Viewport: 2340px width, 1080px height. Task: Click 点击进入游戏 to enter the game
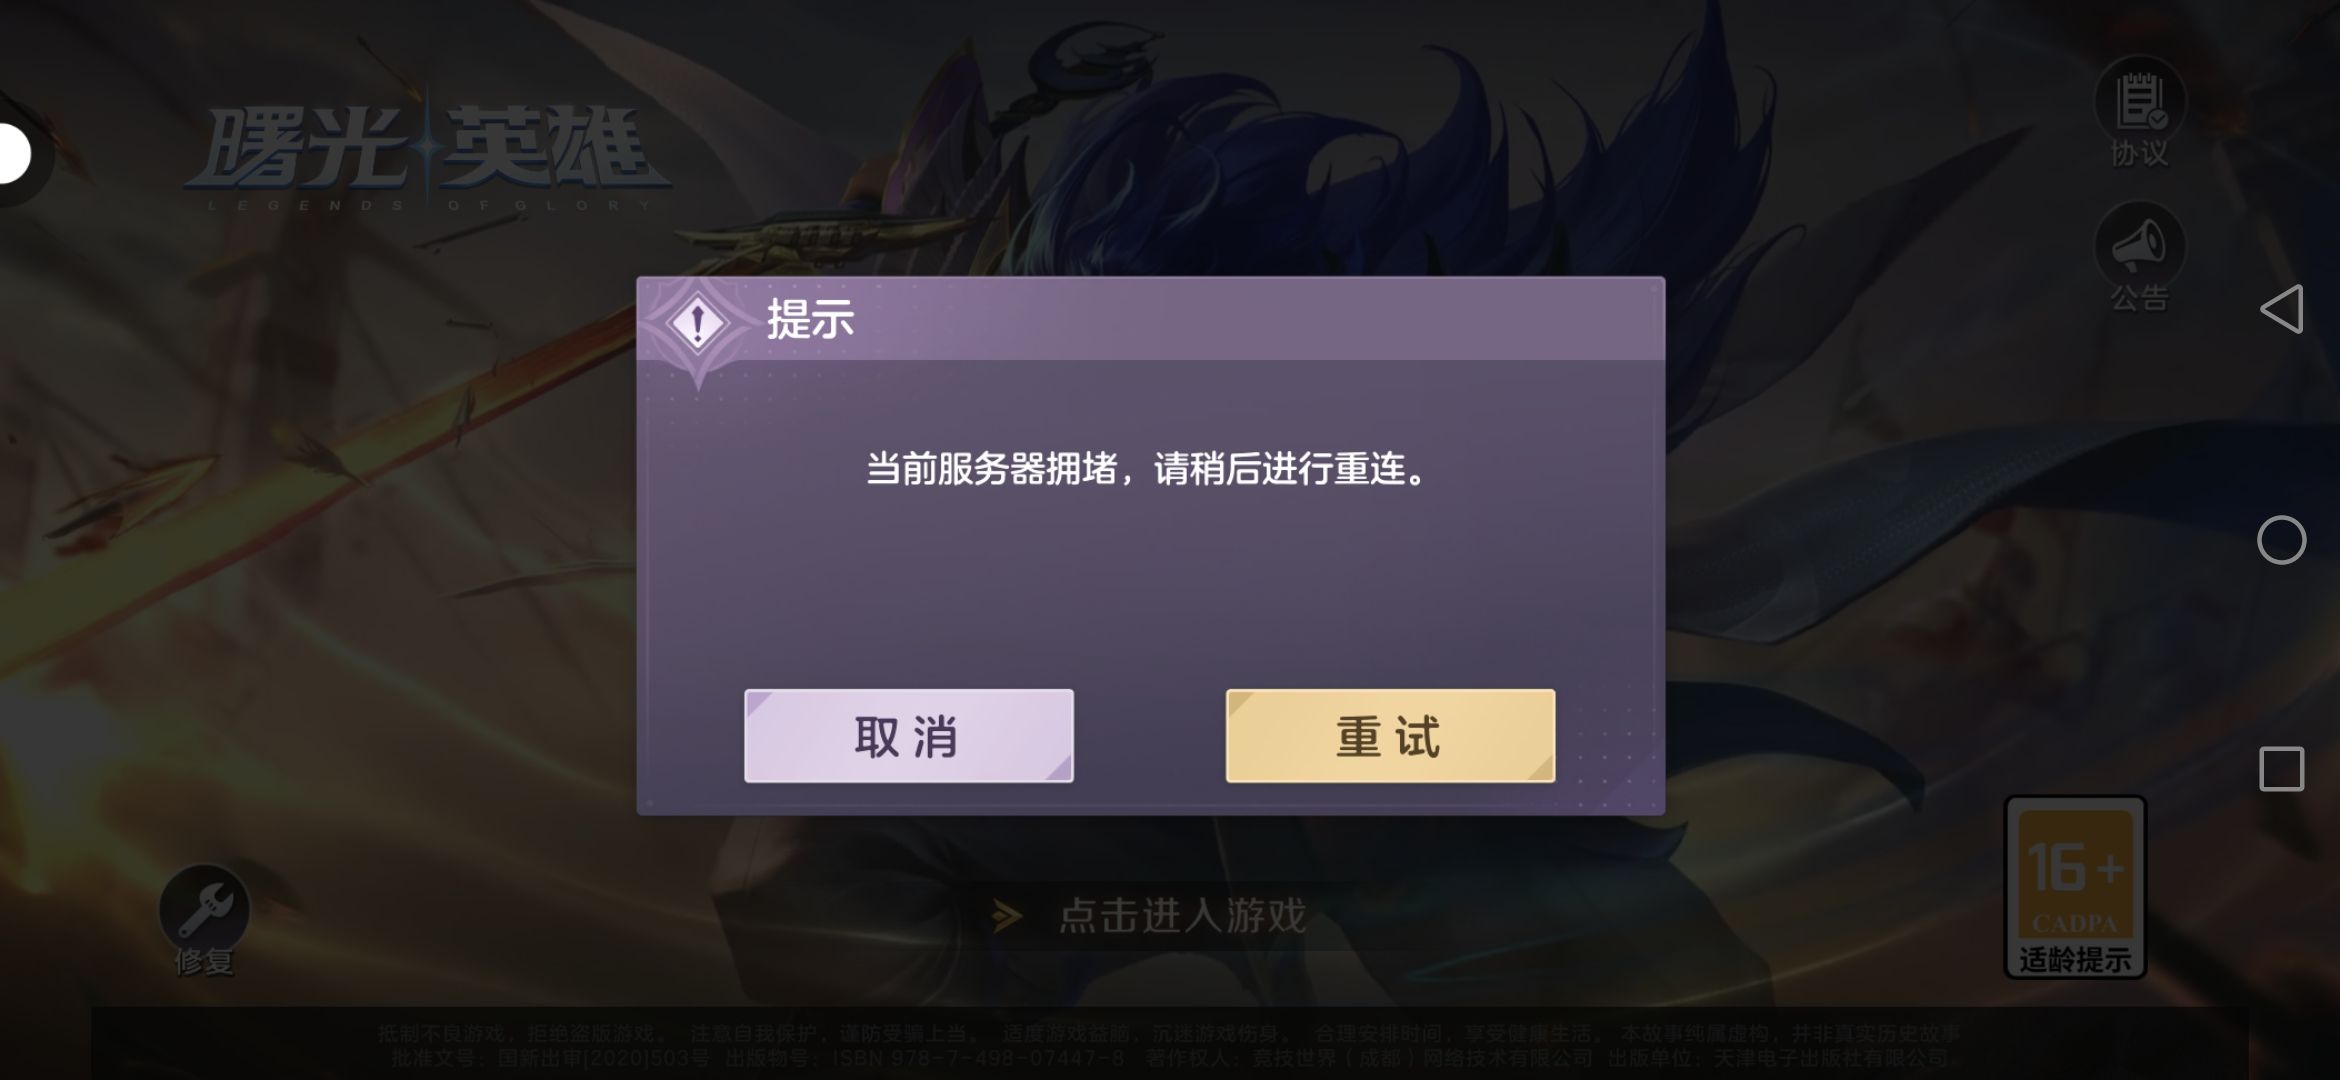click(x=1182, y=915)
